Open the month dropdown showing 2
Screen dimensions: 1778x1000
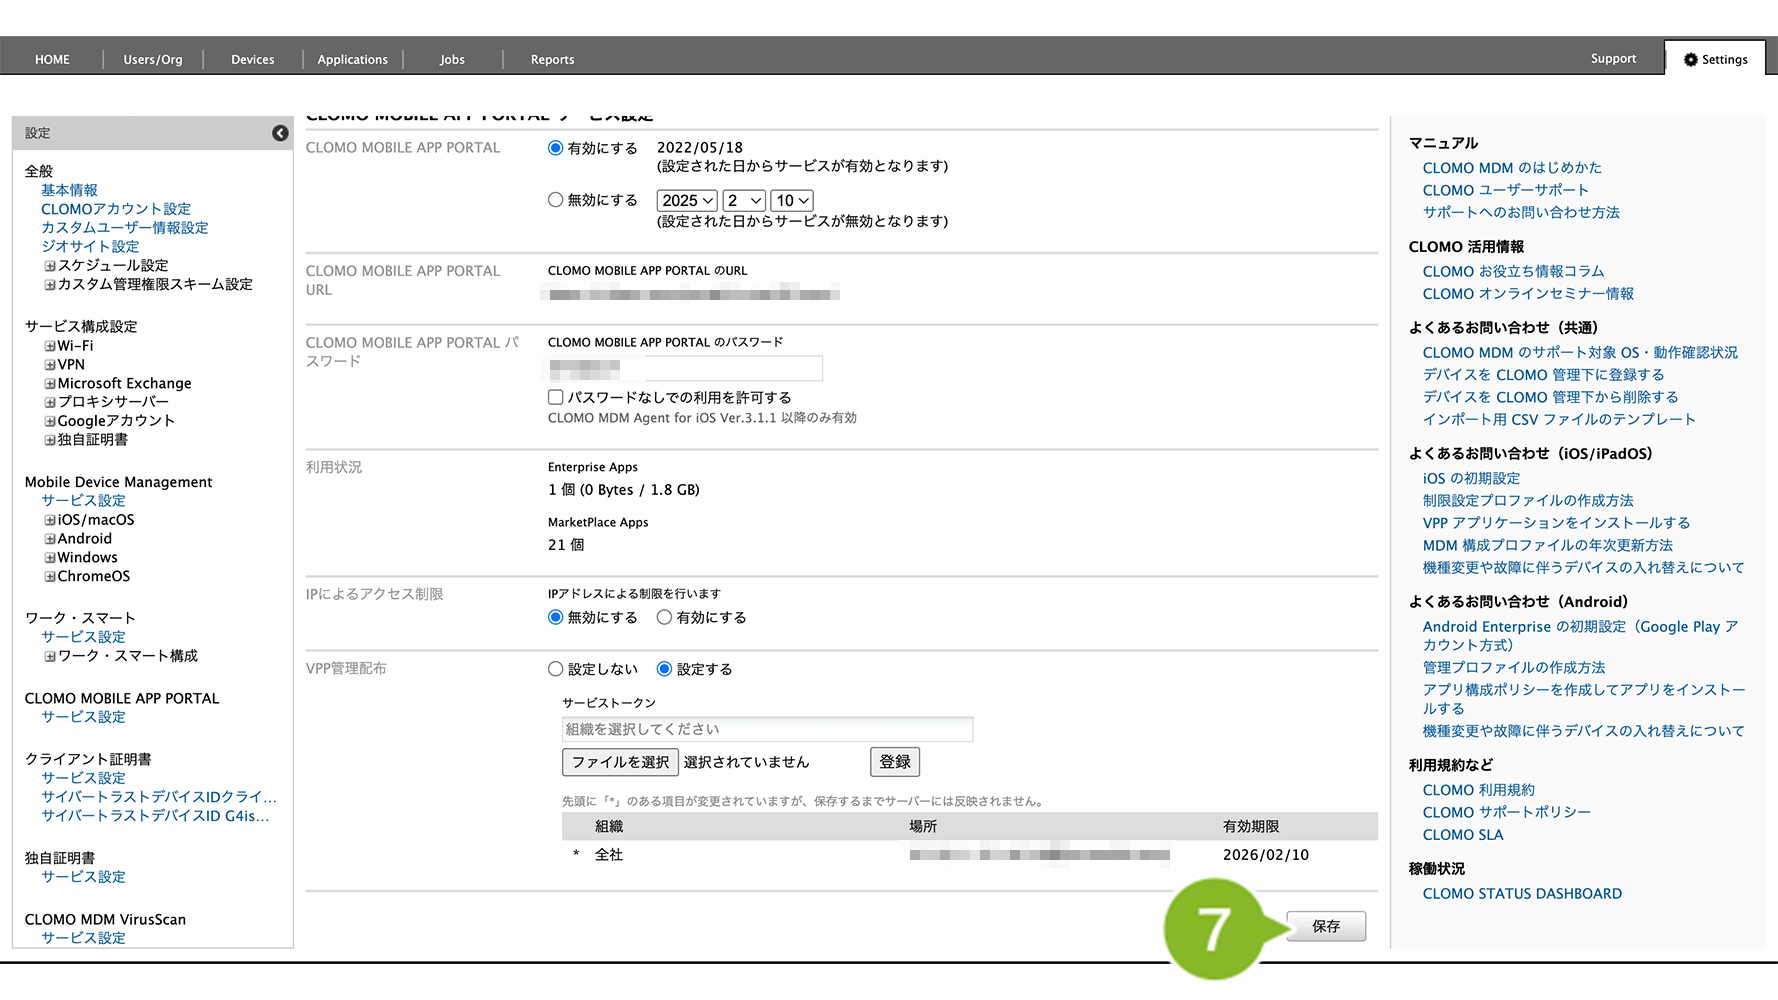click(x=744, y=201)
